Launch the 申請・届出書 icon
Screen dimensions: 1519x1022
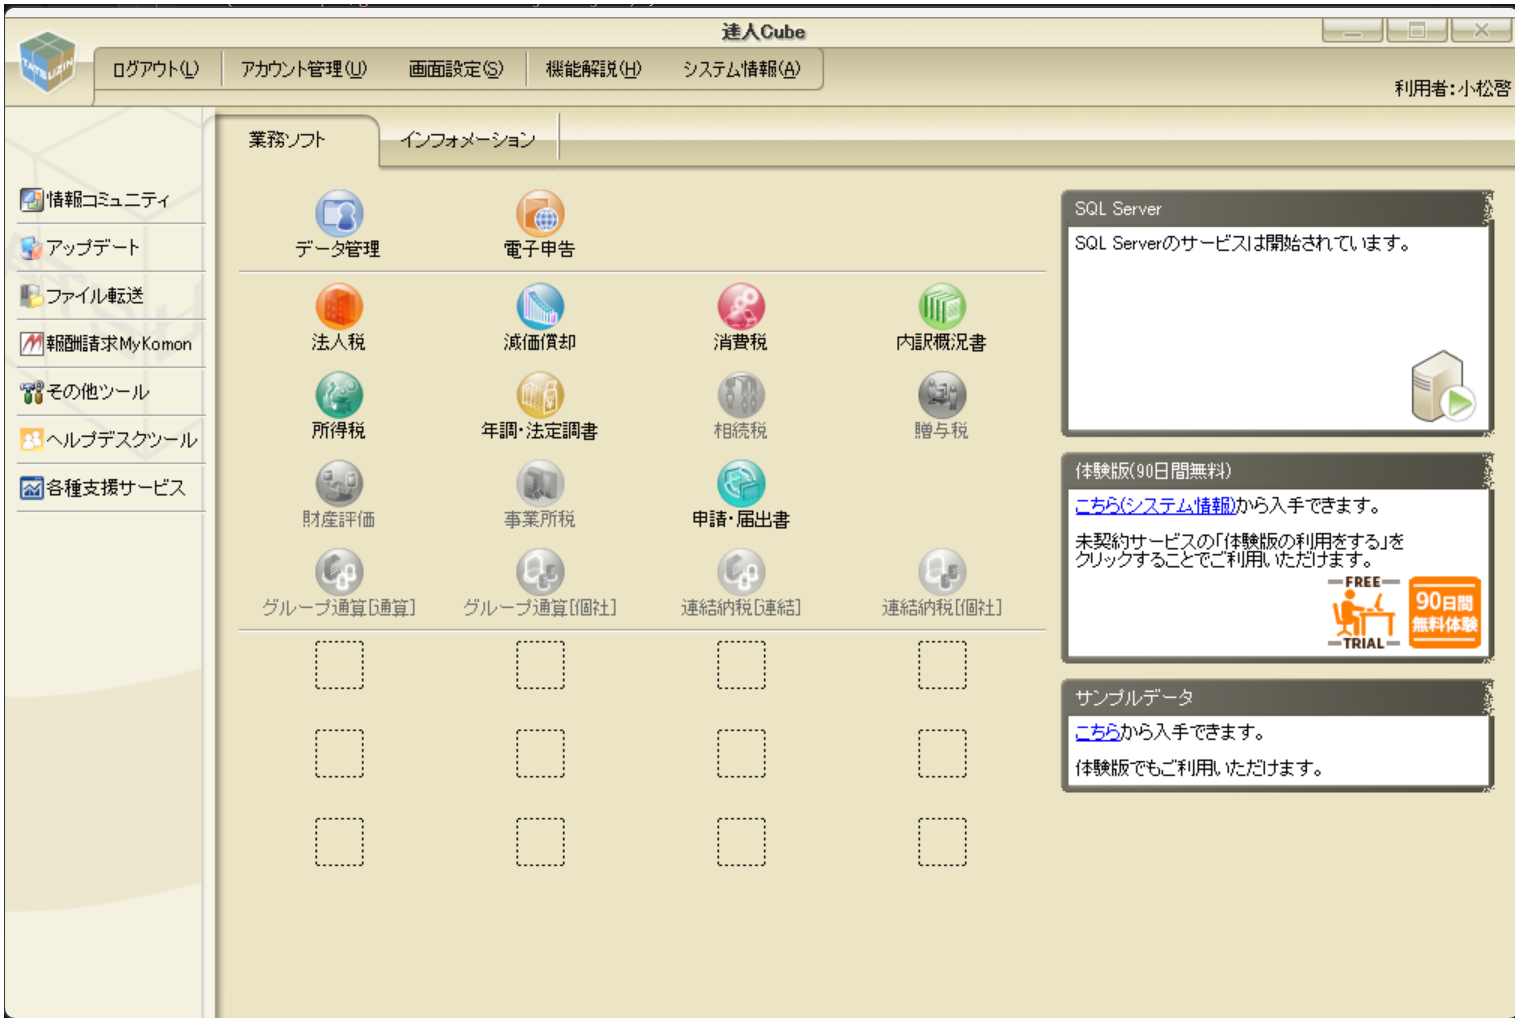coord(740,484)
